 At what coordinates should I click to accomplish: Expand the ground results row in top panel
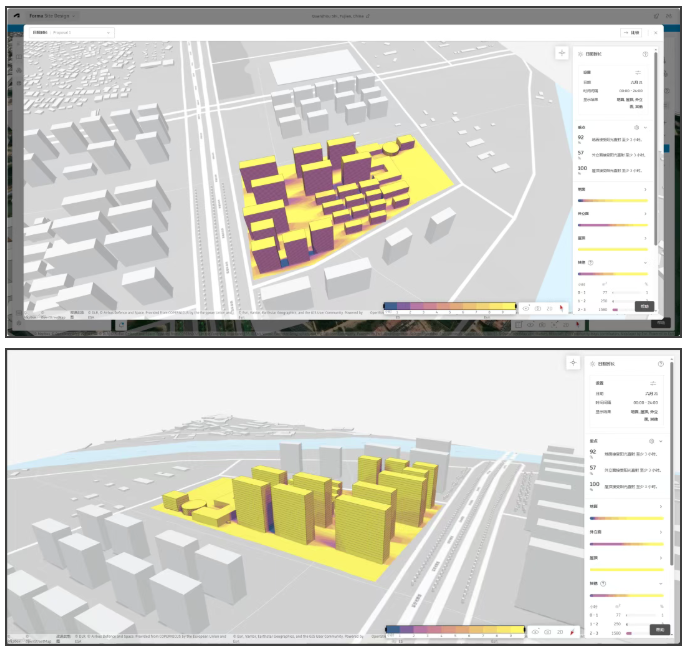pyautogui.click(x=645, y=190)
